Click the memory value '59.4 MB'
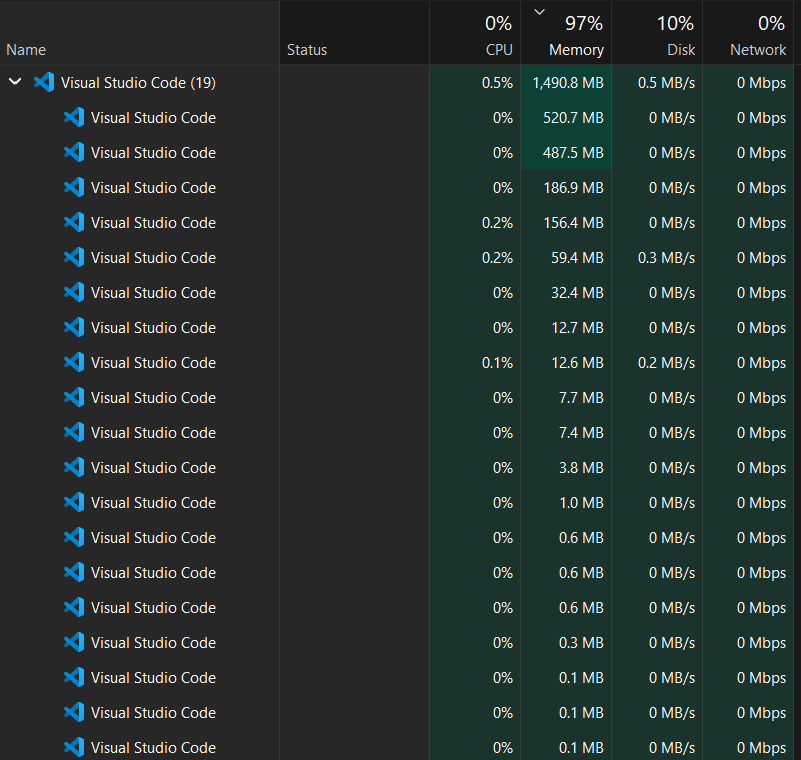Screen dimensions: 801x760 pyautogui.click(x=577, y=257)
